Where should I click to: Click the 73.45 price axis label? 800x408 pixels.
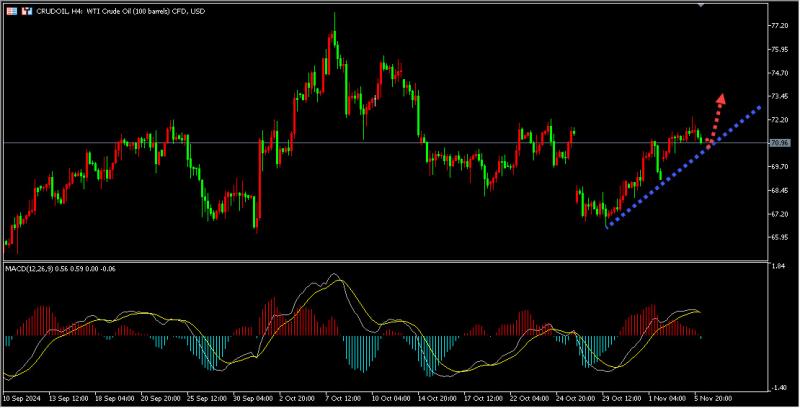[x=780, y=96]
